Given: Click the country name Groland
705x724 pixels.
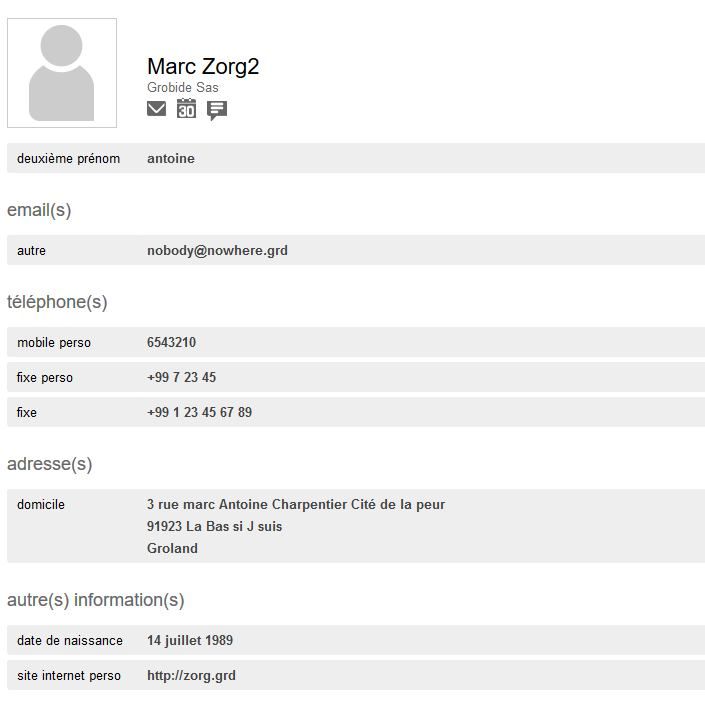Looking at the screenshot, I should pos(172,548).
